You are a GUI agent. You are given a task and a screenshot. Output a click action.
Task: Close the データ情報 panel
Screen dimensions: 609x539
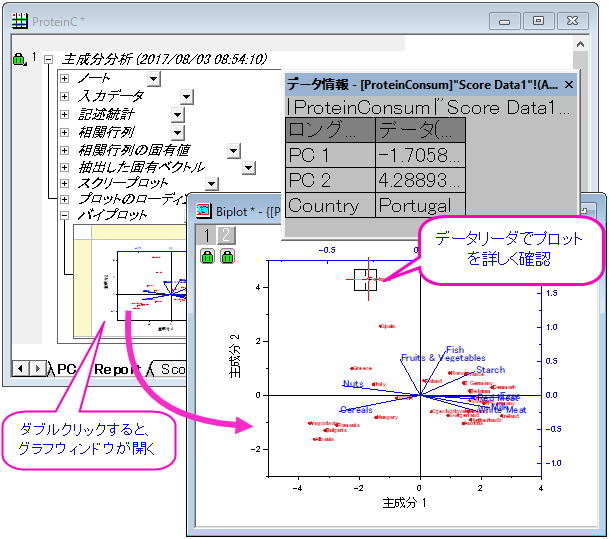pos(569,85)
